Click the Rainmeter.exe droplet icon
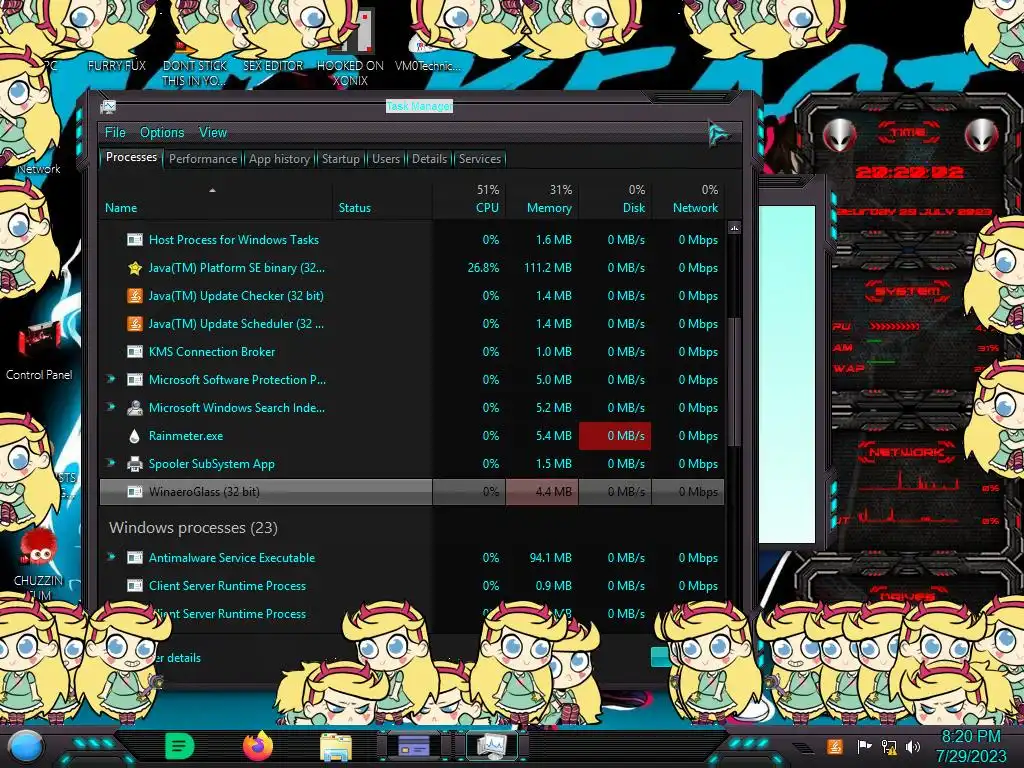Image resolution: width=1024 pixels, height=768 pixels. [x=135, y=436]
